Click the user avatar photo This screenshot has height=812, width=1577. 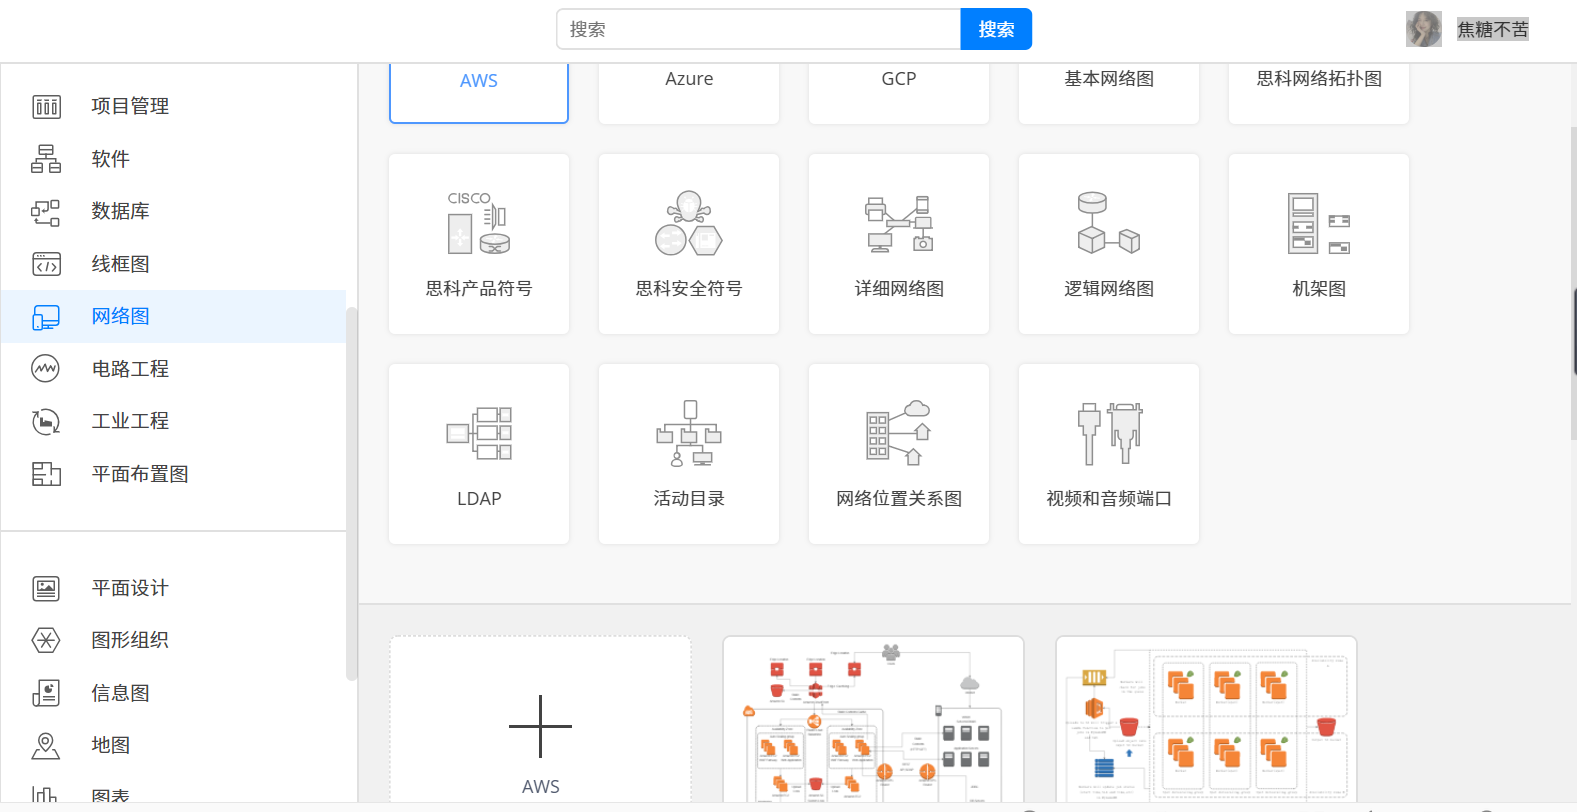click(1424, 29)
